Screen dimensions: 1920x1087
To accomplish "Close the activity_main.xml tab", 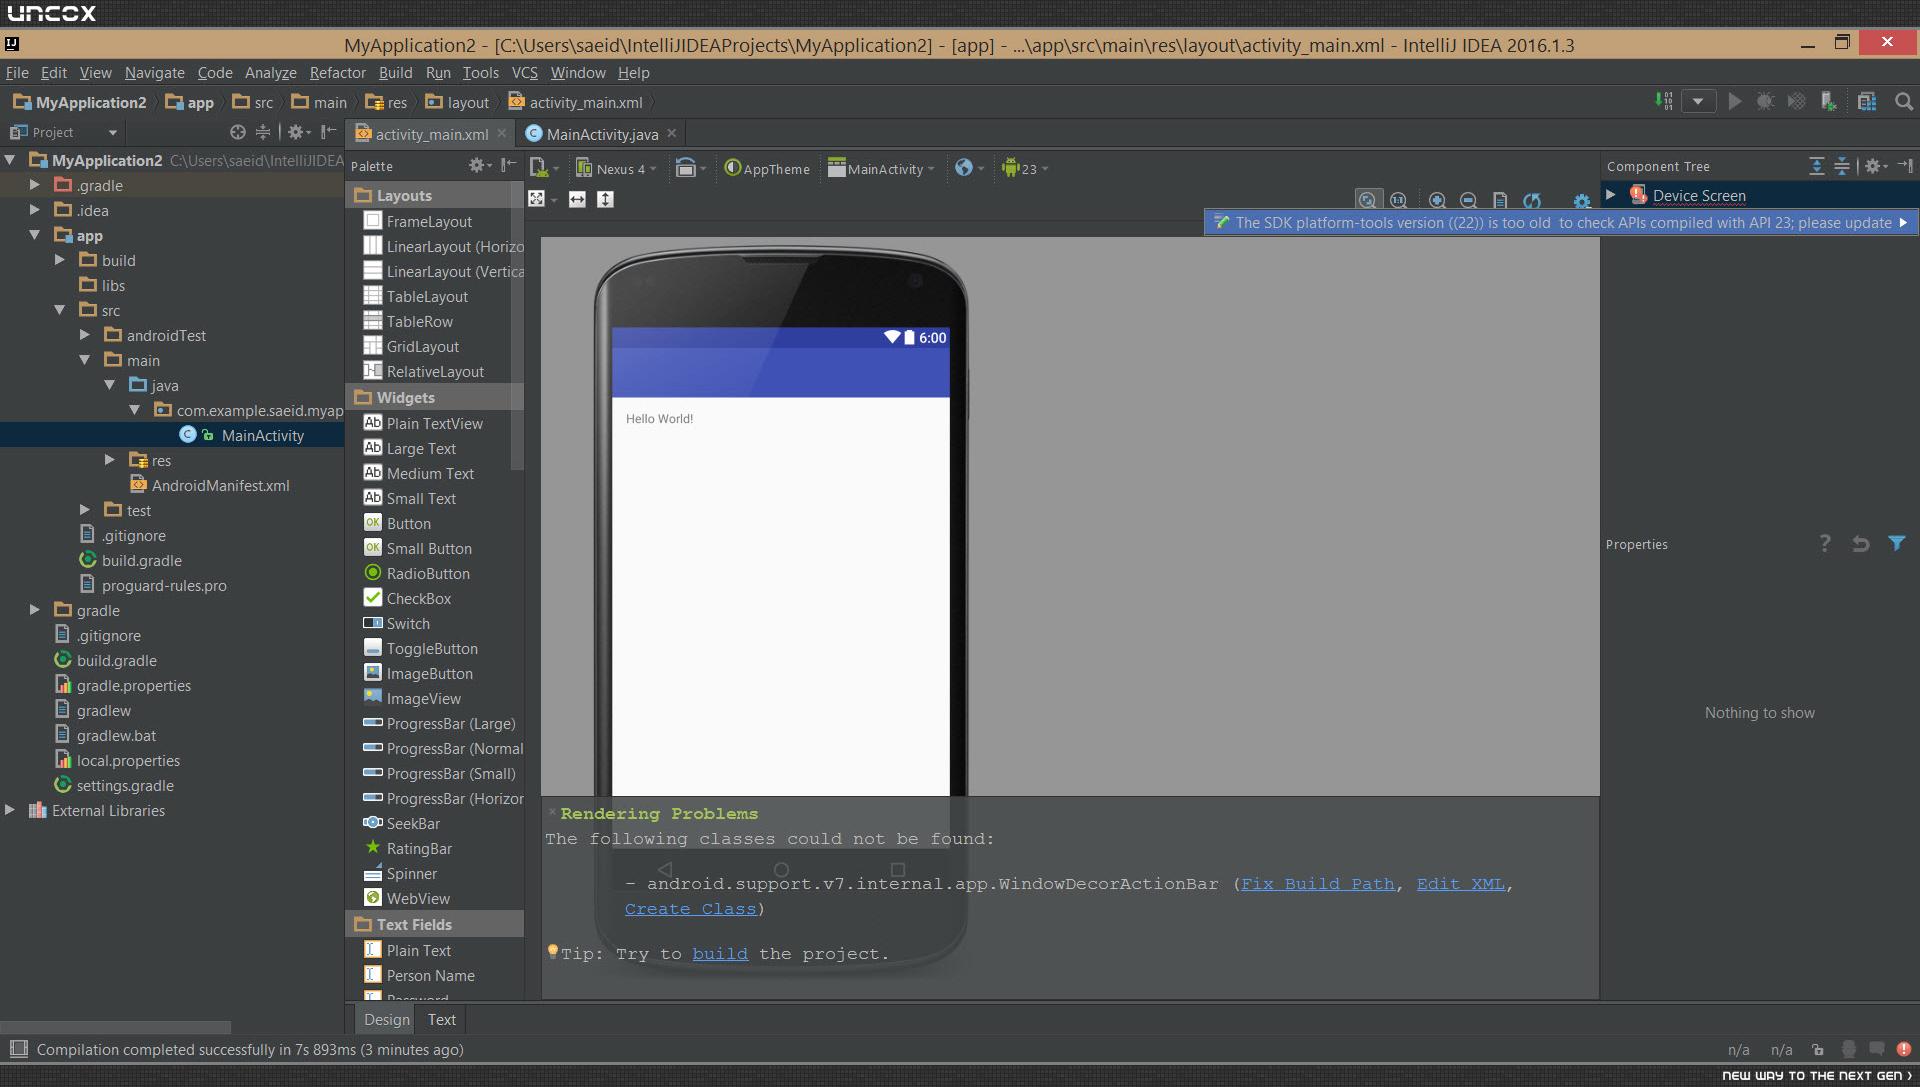I will [502, 133].
